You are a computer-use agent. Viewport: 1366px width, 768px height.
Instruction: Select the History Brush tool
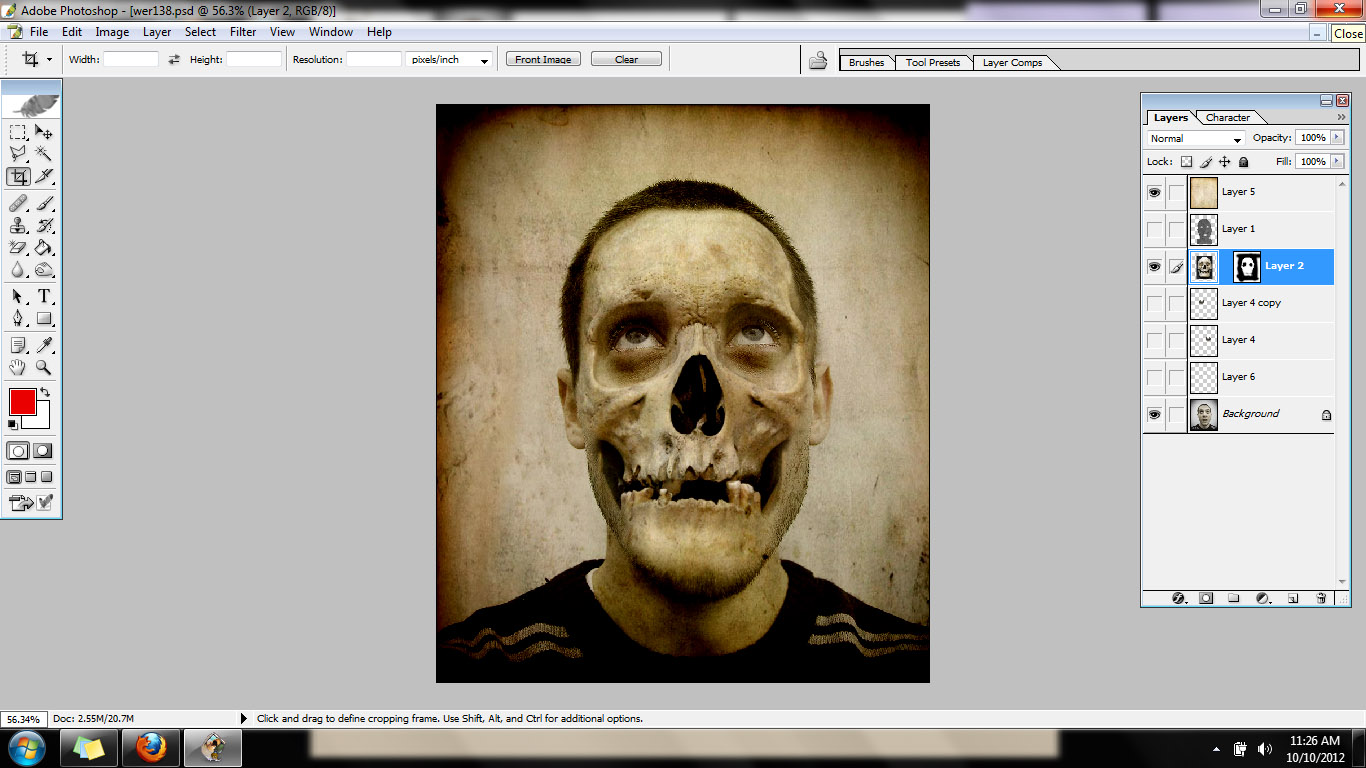(44, 225)
